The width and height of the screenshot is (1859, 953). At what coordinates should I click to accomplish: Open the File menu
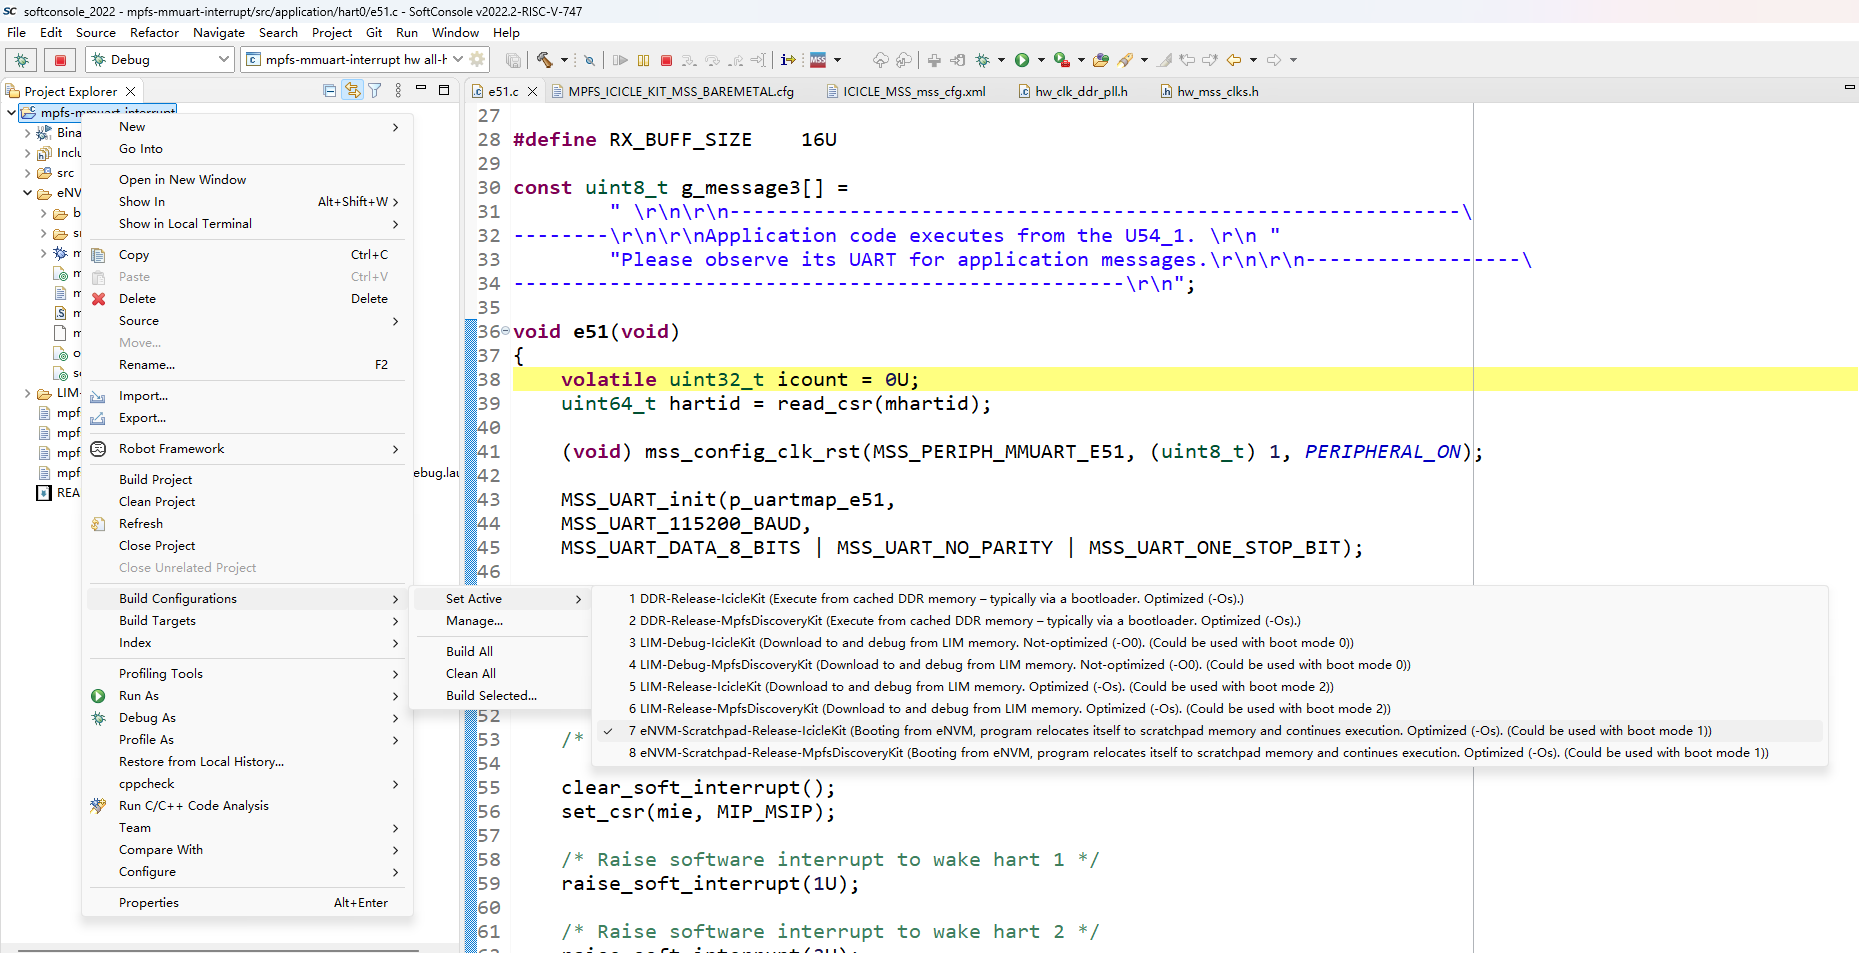tap(17, 33)
